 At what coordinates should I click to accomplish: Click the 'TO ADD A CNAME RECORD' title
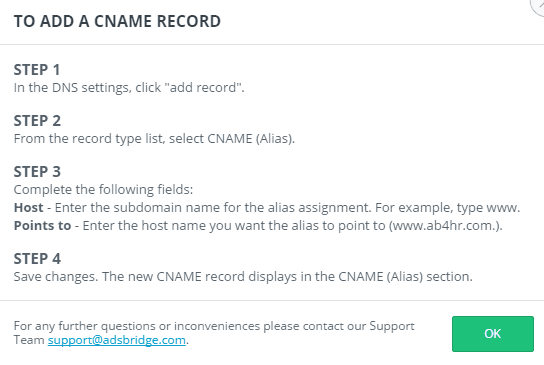click(117, 21)
